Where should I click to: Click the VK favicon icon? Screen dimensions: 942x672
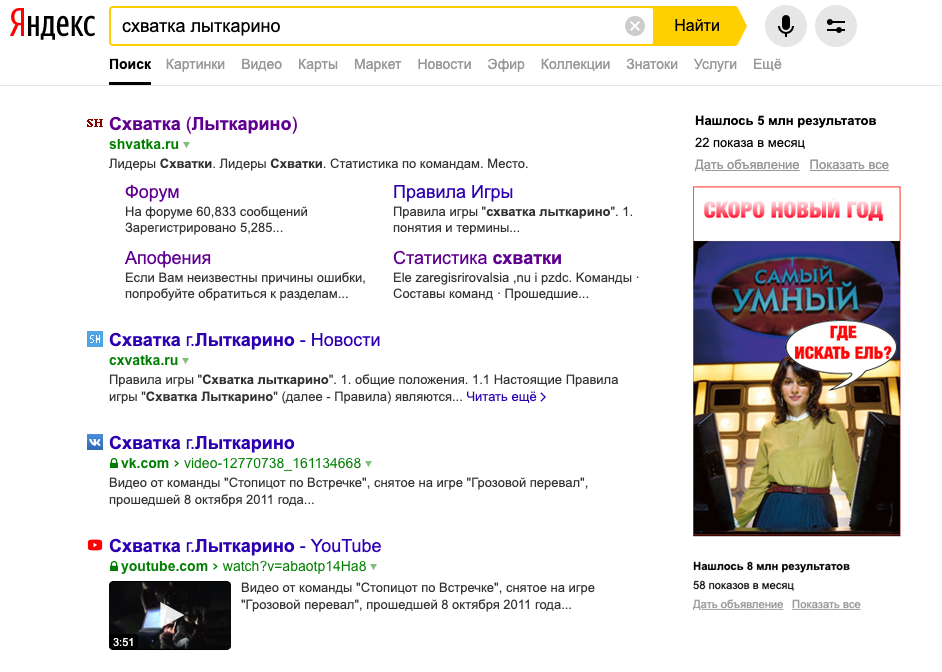[95, 442]
